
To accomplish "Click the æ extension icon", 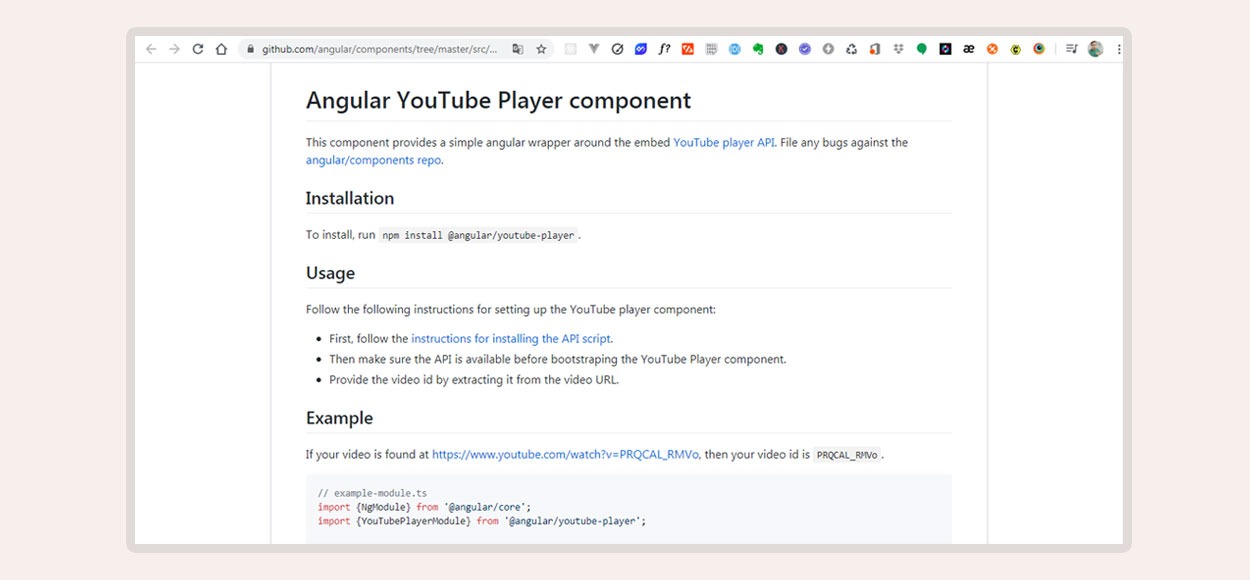I will pyautogui.click(x=968, y=48).
